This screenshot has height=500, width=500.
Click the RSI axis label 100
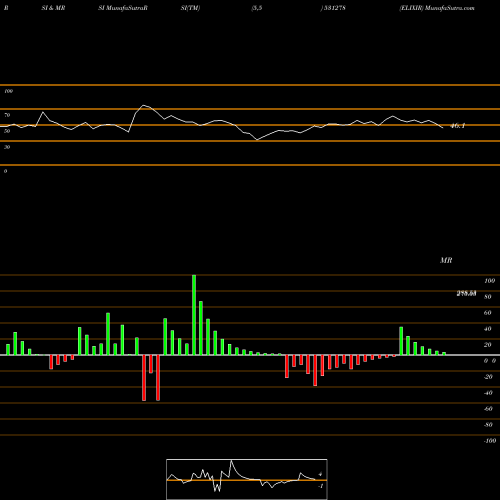(9, 91)
